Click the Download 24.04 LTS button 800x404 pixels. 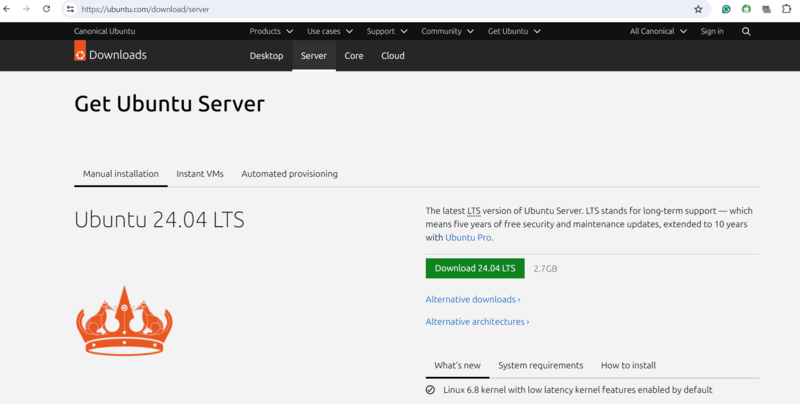[475, 268]
